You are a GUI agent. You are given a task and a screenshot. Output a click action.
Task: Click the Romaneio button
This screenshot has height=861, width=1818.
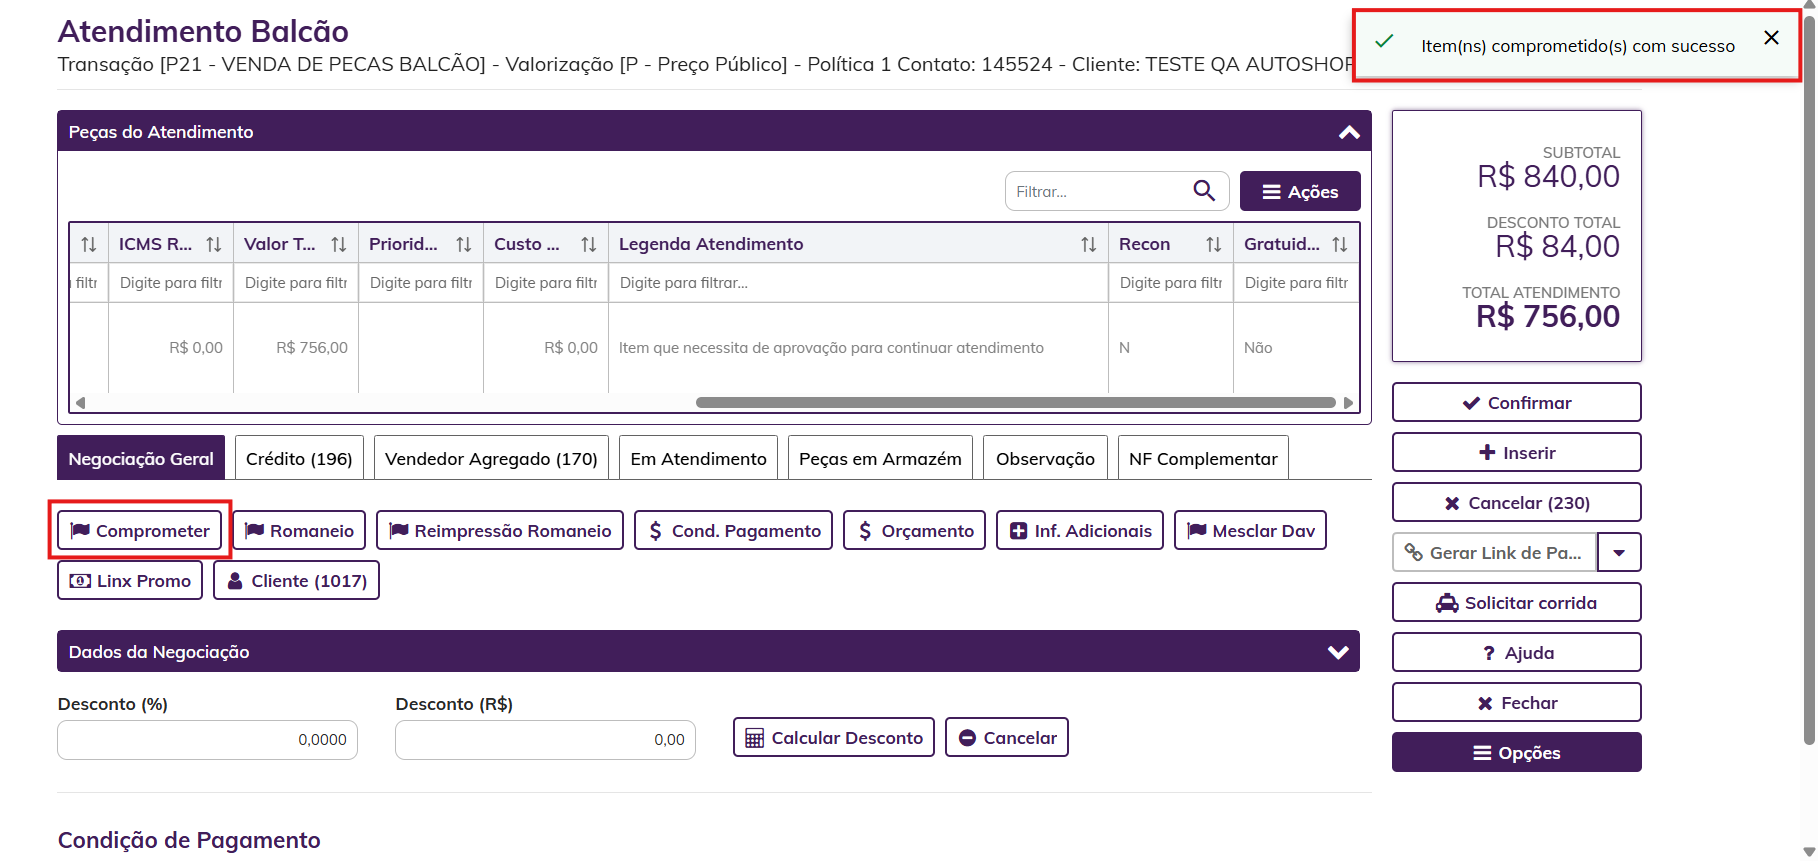click(x=299, y=530)
